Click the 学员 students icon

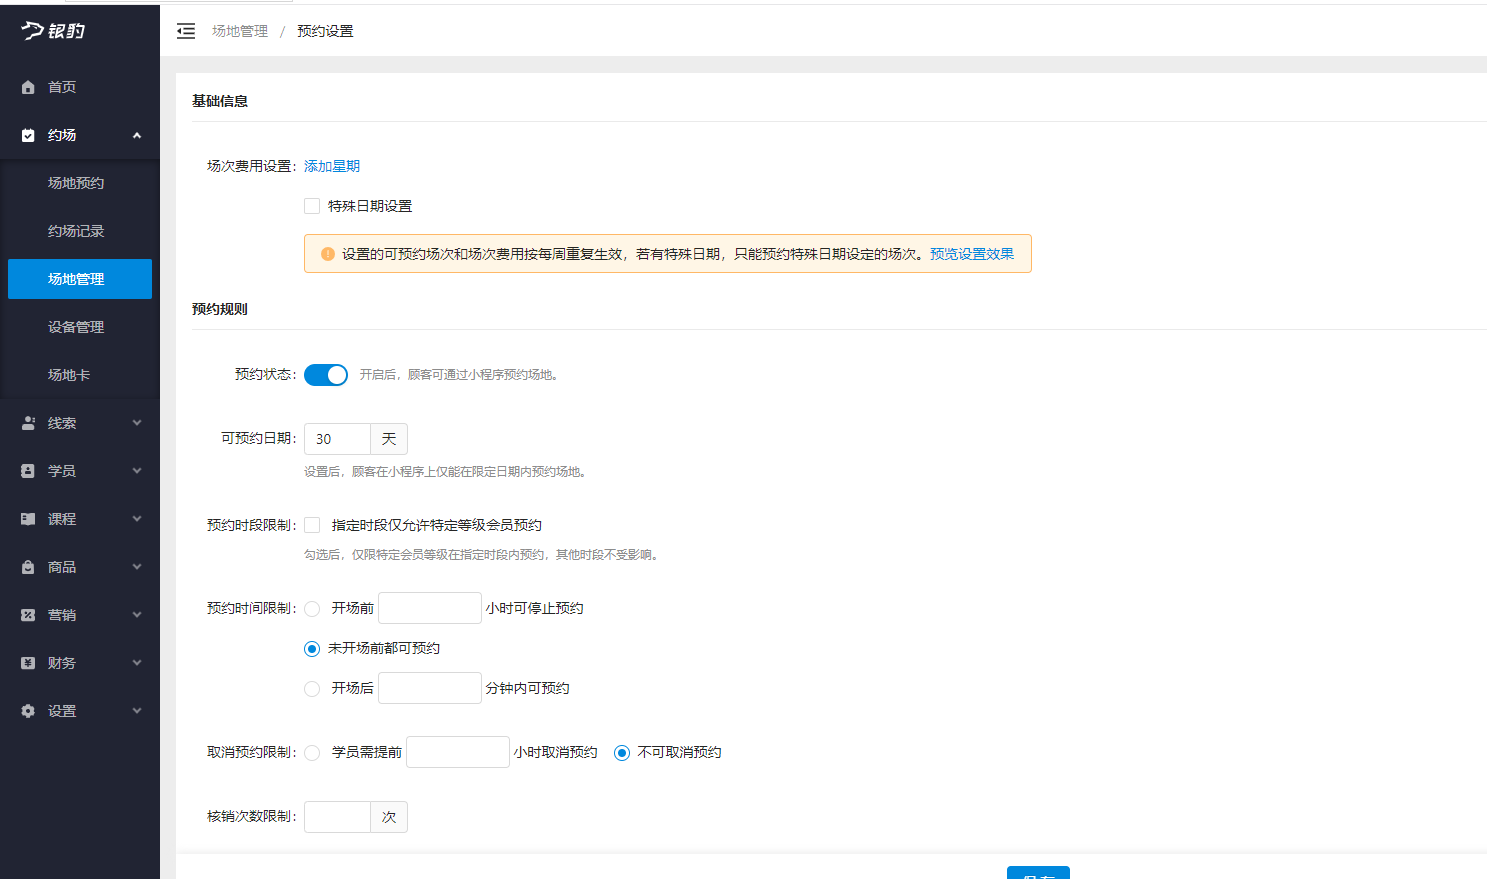(x=29, y=470)
